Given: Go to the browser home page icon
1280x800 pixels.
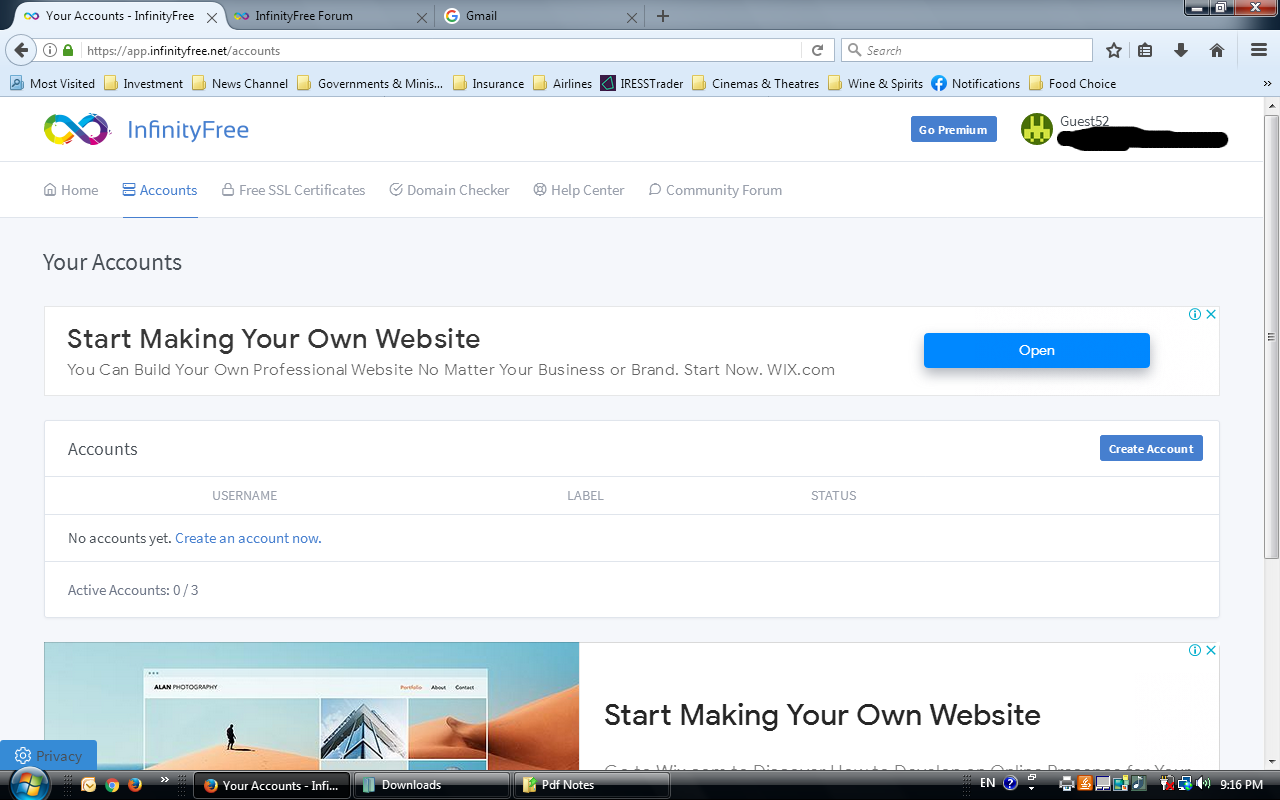Looking at the screenshot, I should pyautogui.click(x=1217, y=50).
